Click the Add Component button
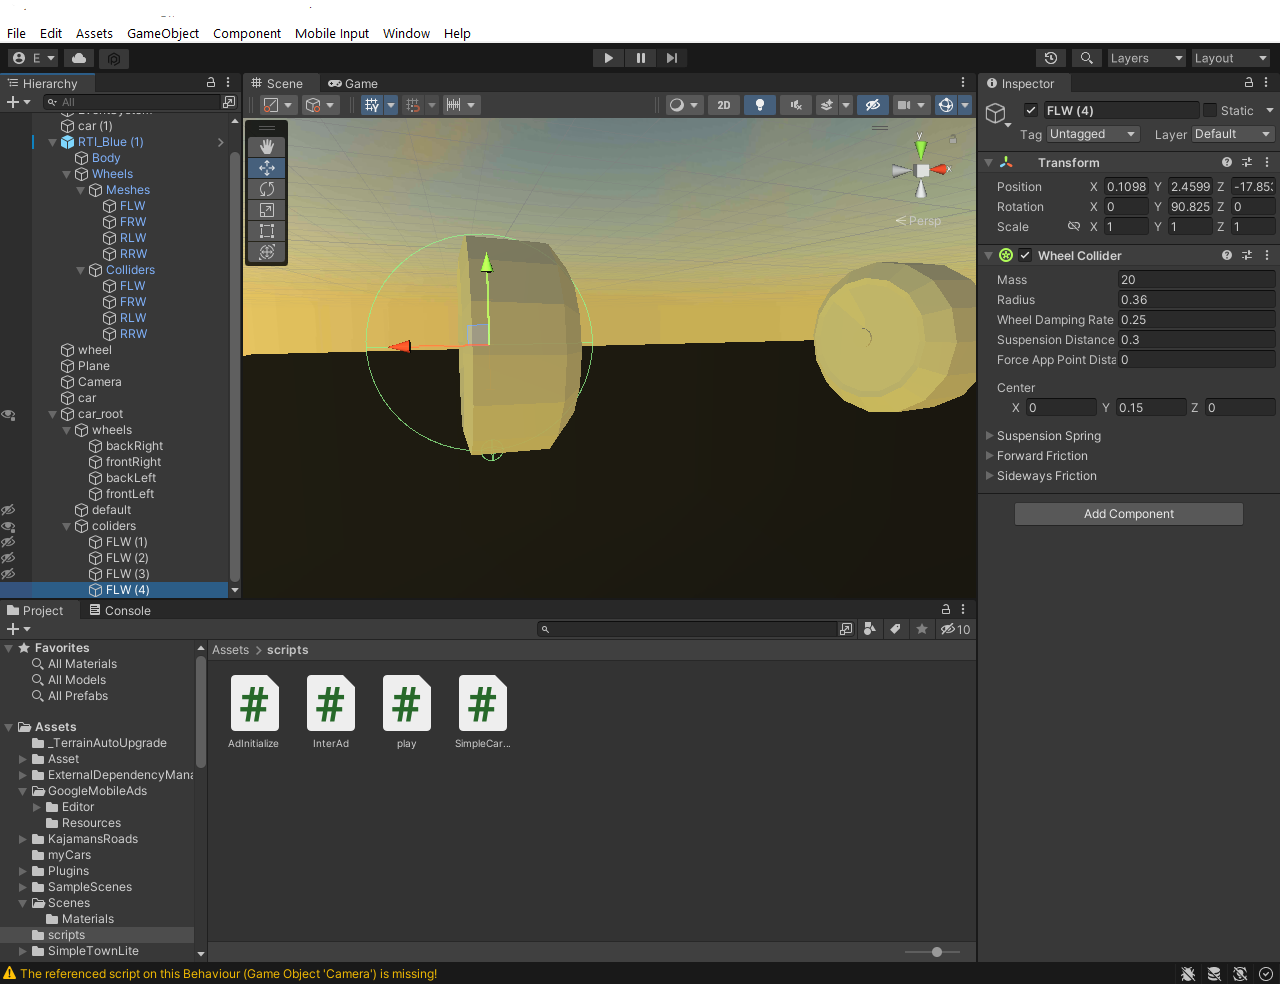The height and width of the screenshot is (984, 1280). (1129, 514)
